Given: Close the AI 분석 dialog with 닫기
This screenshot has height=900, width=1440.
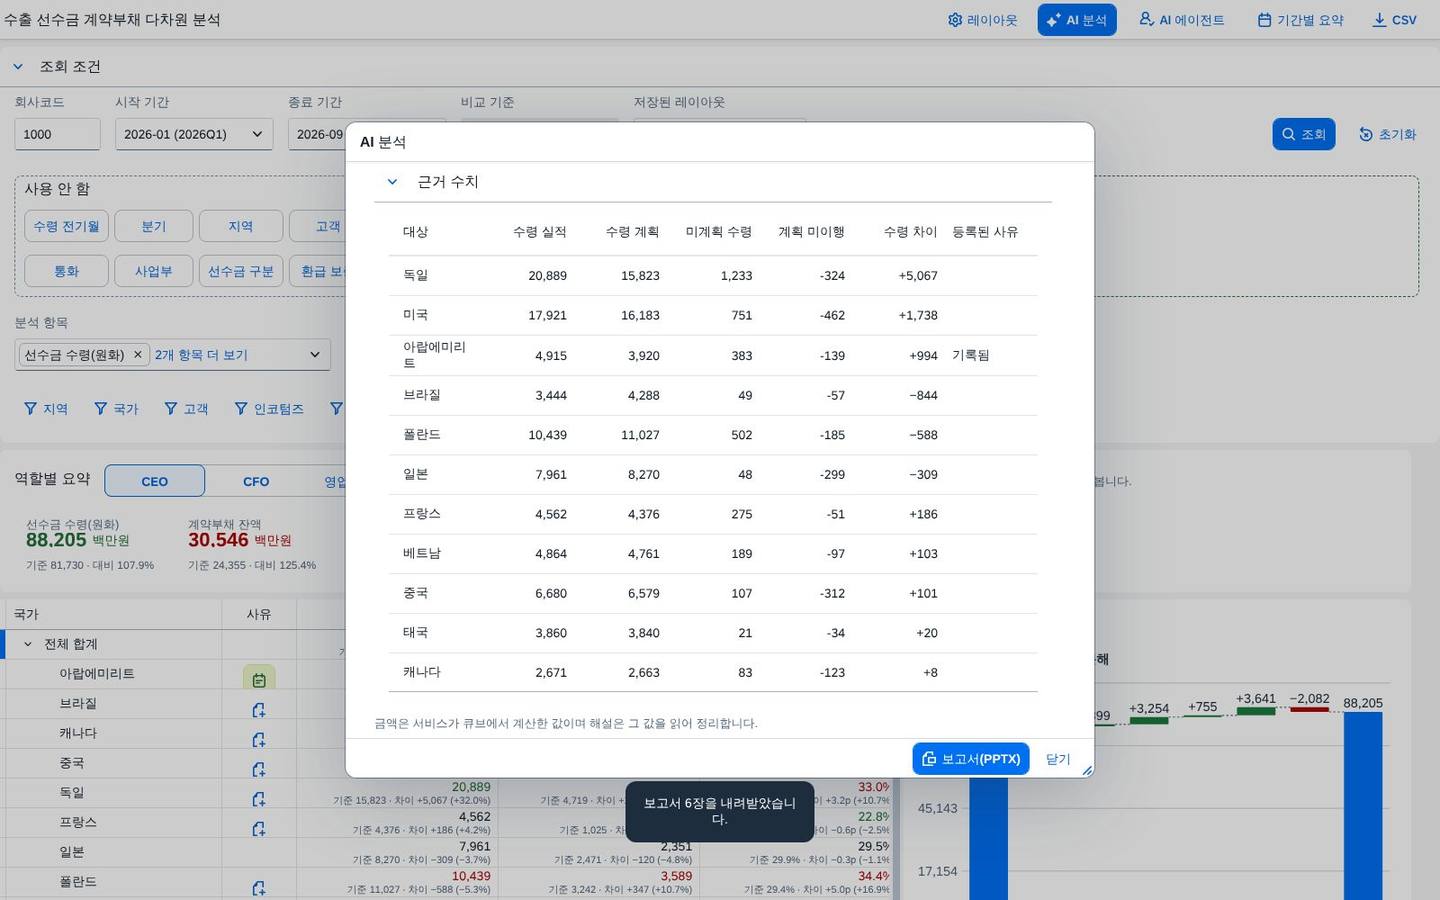Looking at the screenshot, I should (1058, 759).
